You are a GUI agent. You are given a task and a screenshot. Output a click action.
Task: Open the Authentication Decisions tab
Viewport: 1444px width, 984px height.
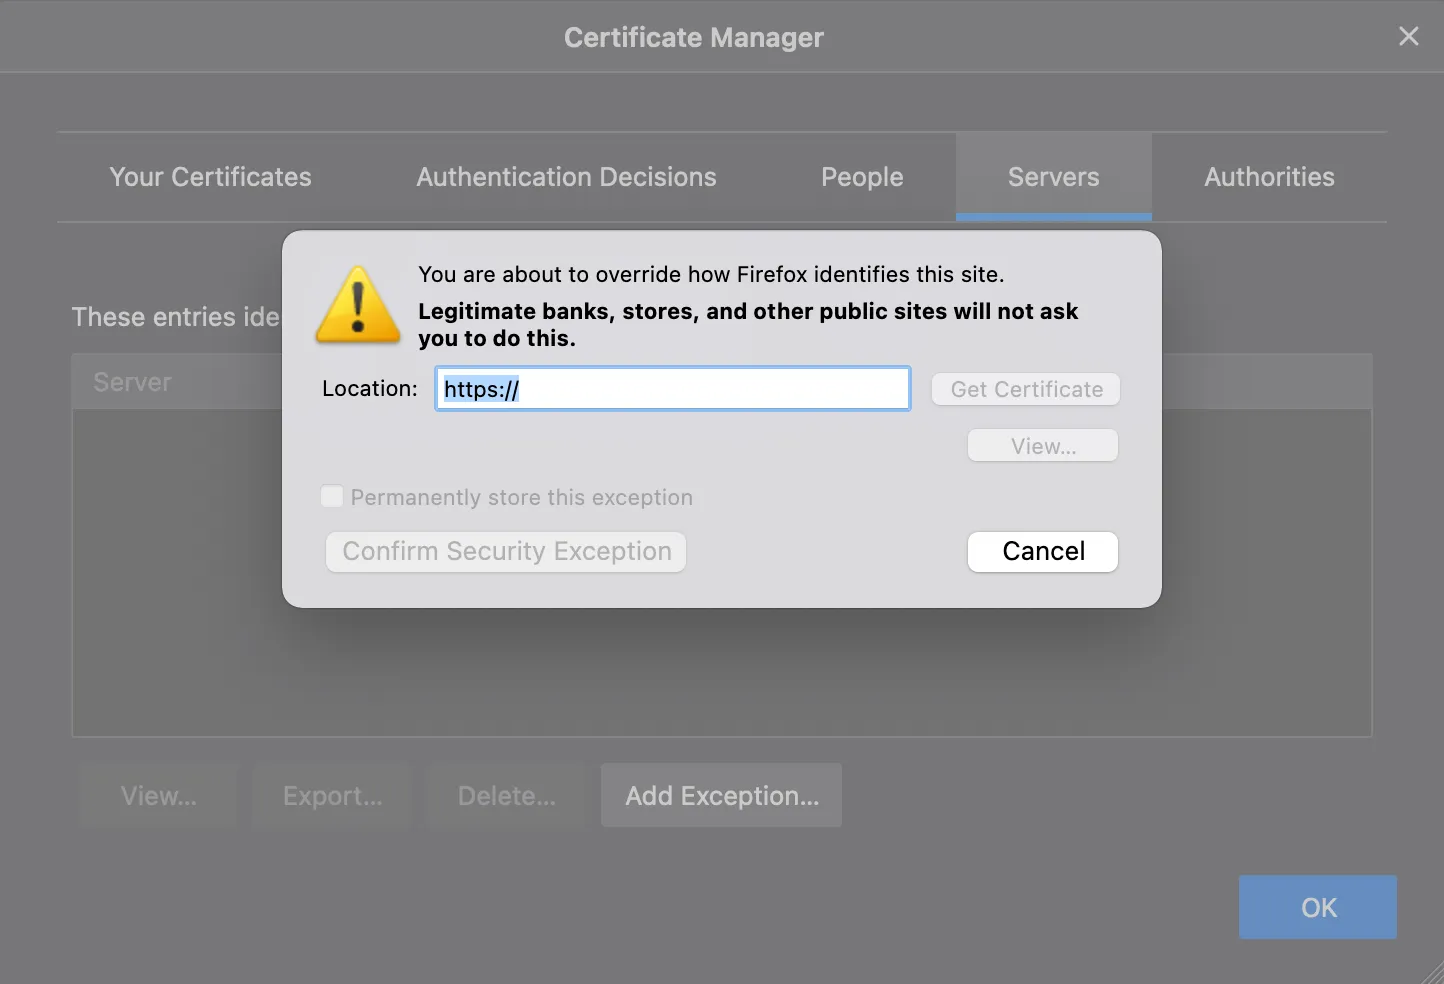[566, 177]
